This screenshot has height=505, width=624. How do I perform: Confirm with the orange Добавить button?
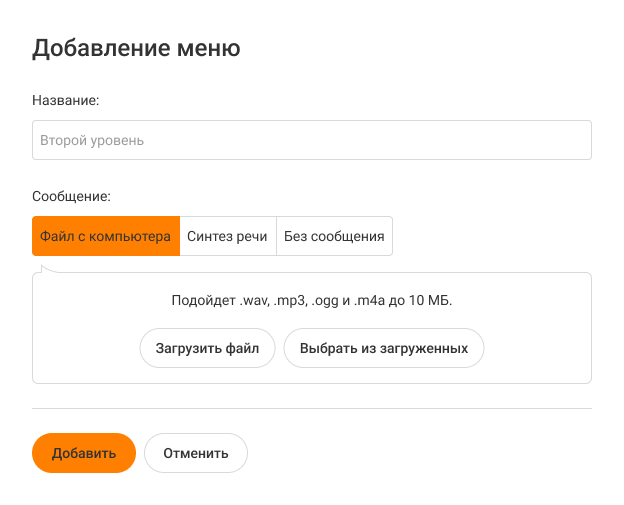[x=84, y=453]
